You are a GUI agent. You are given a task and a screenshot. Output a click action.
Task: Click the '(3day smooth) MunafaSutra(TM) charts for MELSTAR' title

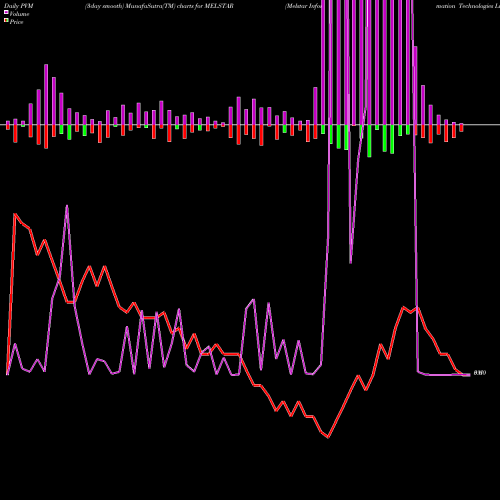click(x=159, y=6)
